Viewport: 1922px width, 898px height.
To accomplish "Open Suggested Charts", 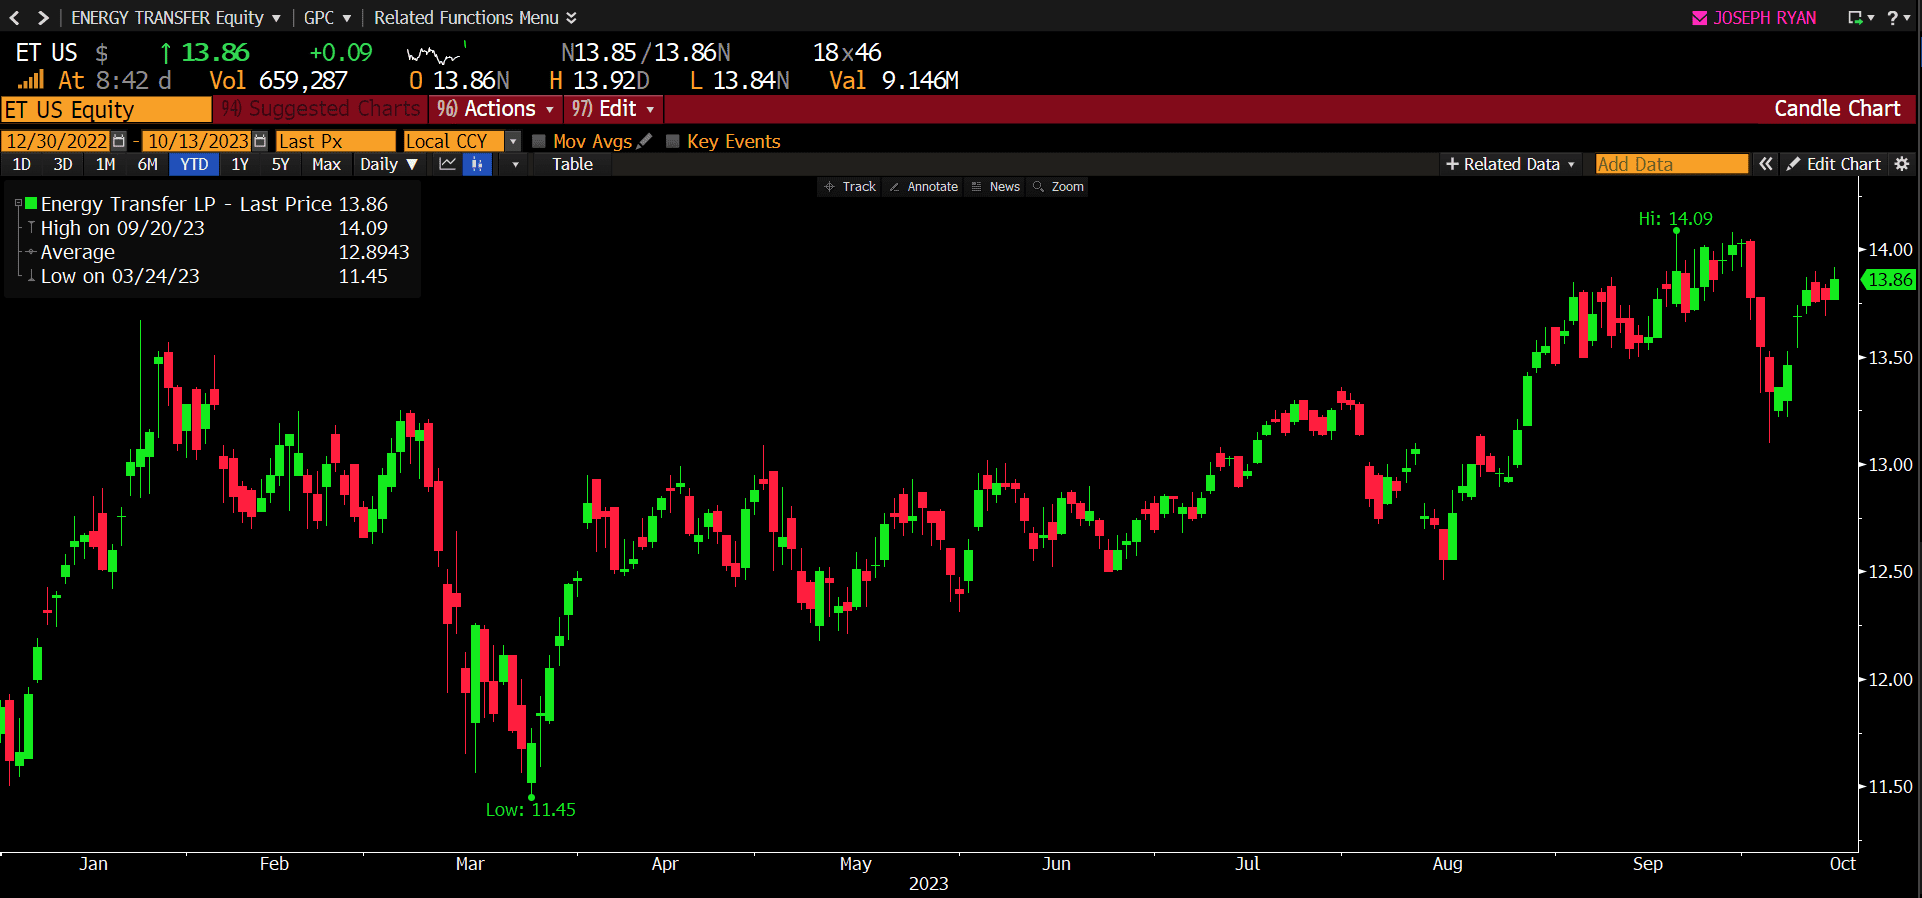I will coord(320,109).
